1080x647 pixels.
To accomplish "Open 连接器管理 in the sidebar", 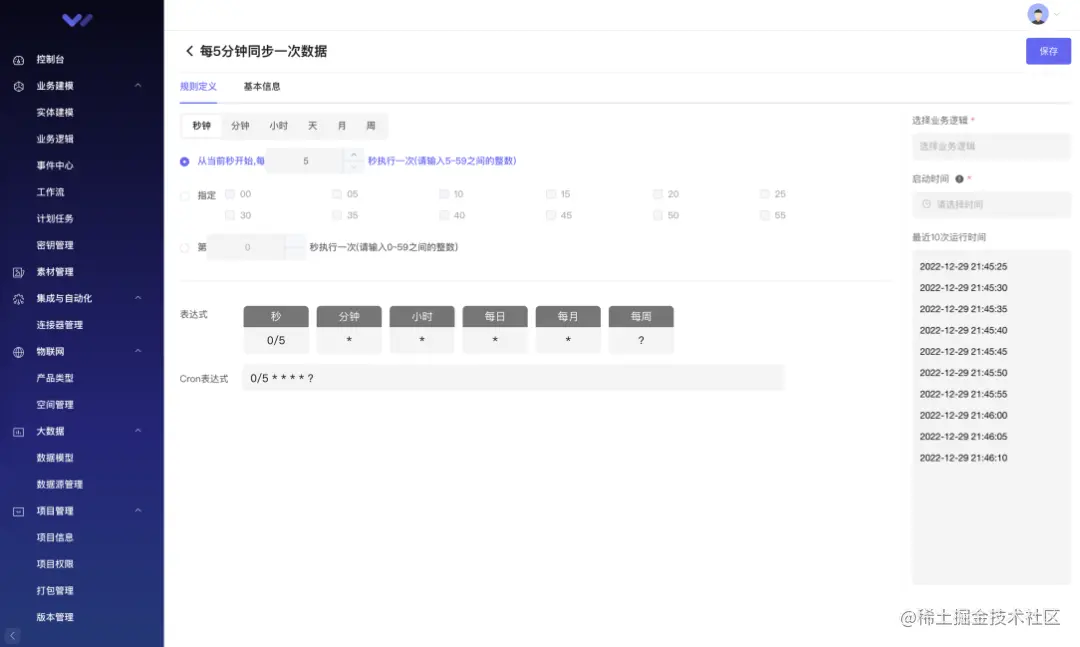I will [x=60, y=325].
